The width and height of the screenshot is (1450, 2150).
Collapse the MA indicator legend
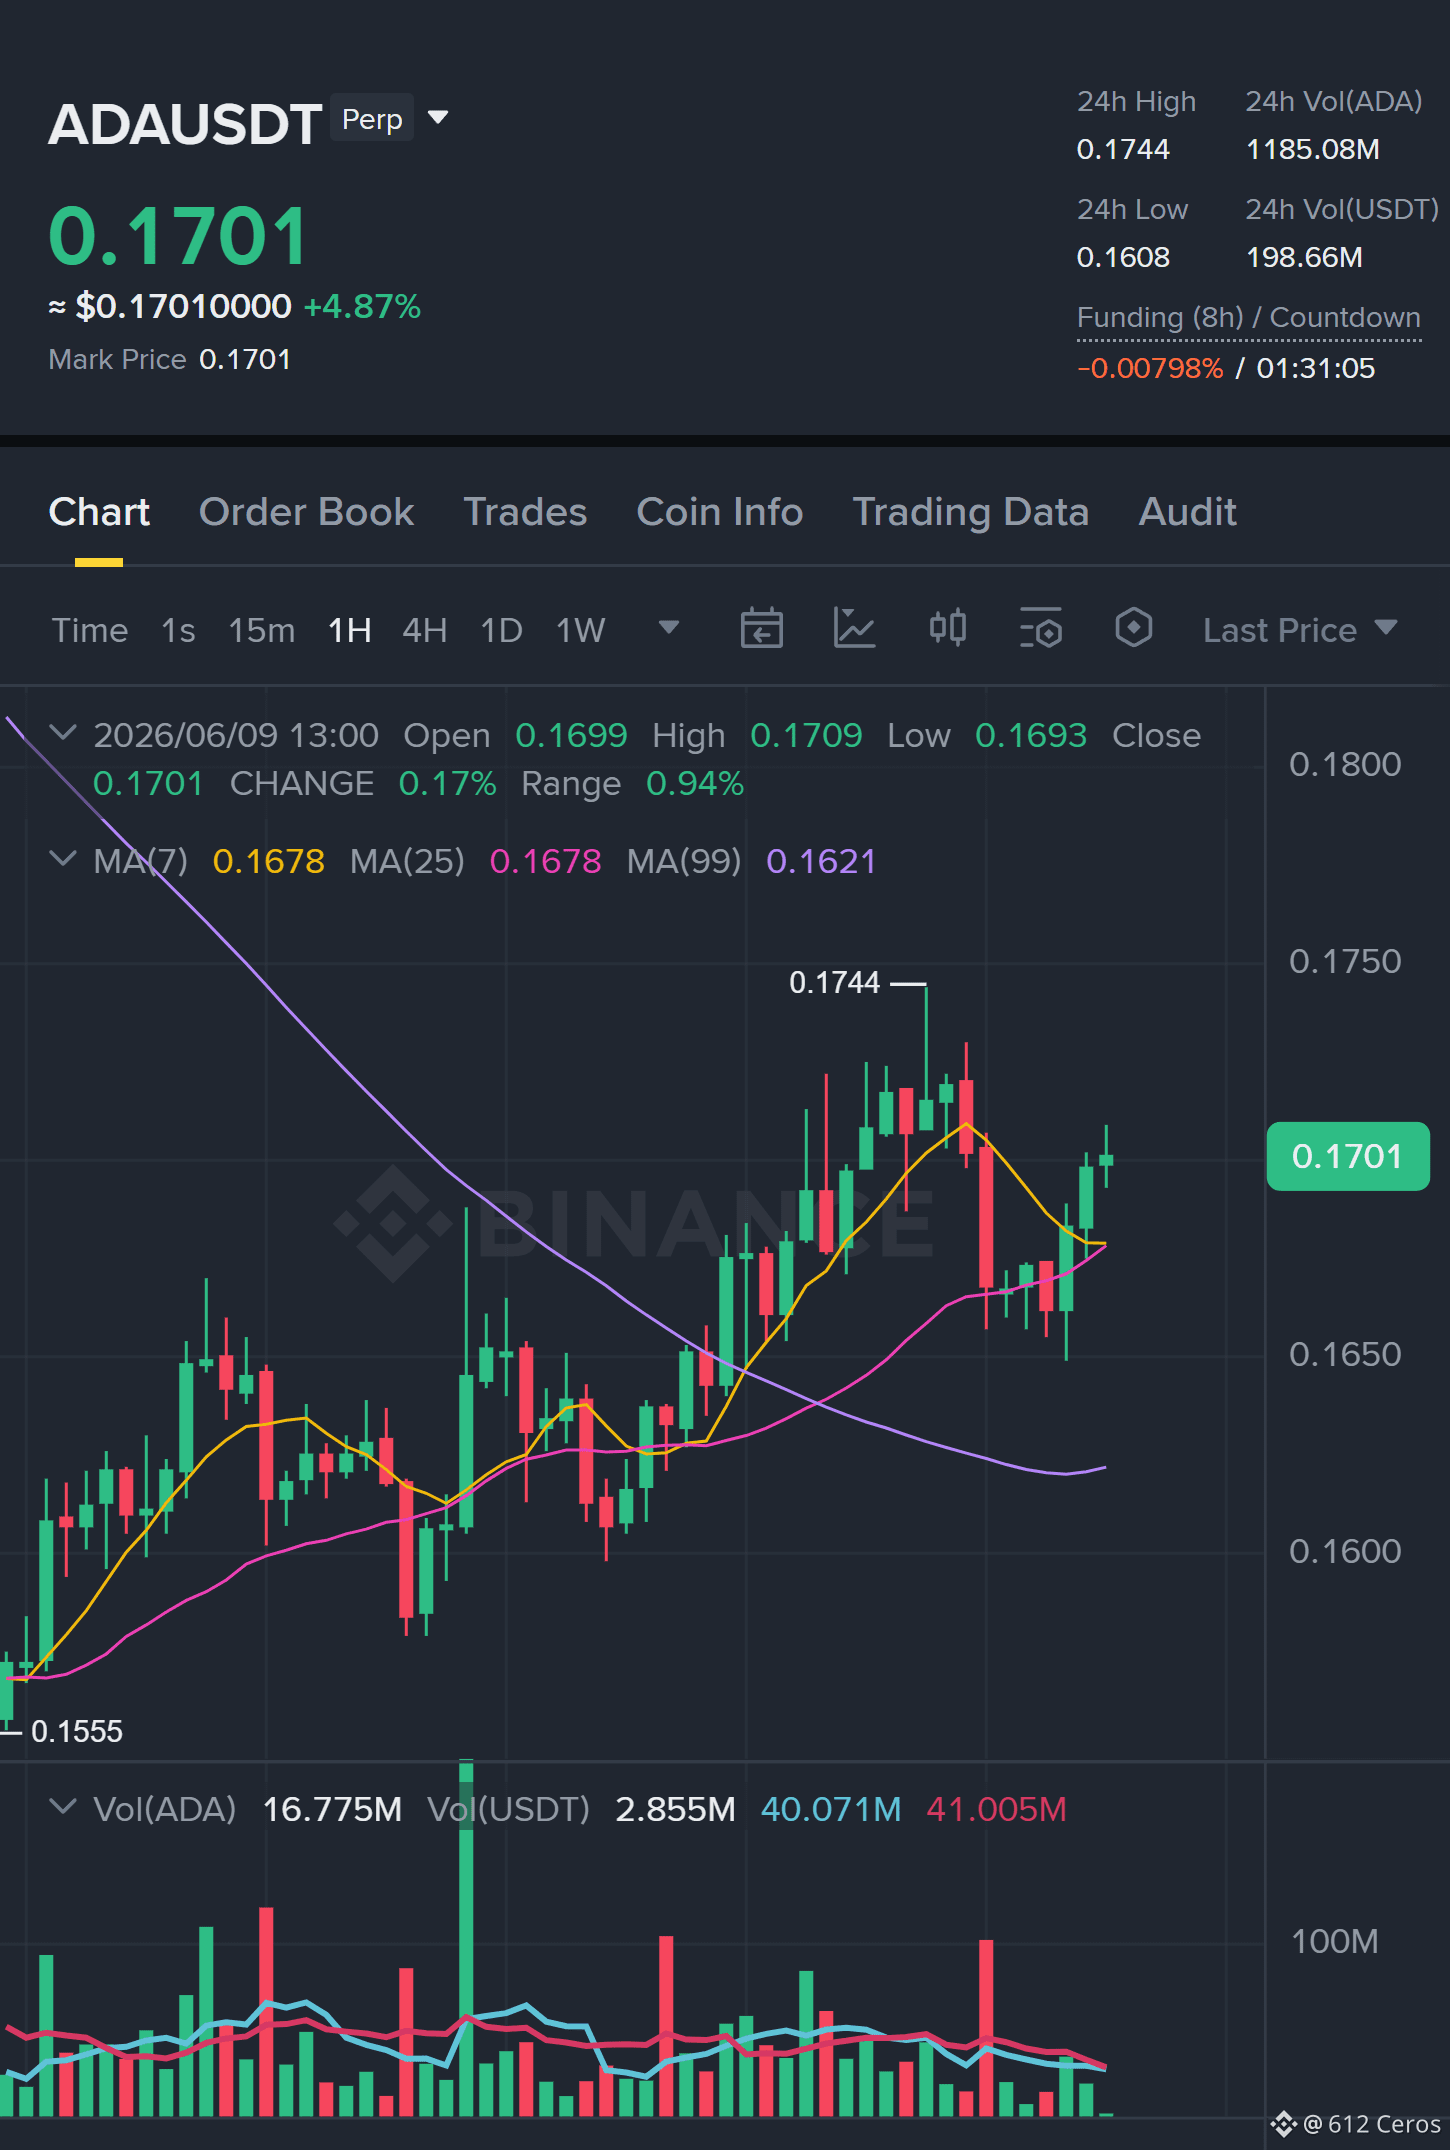[x=63, y=859]
